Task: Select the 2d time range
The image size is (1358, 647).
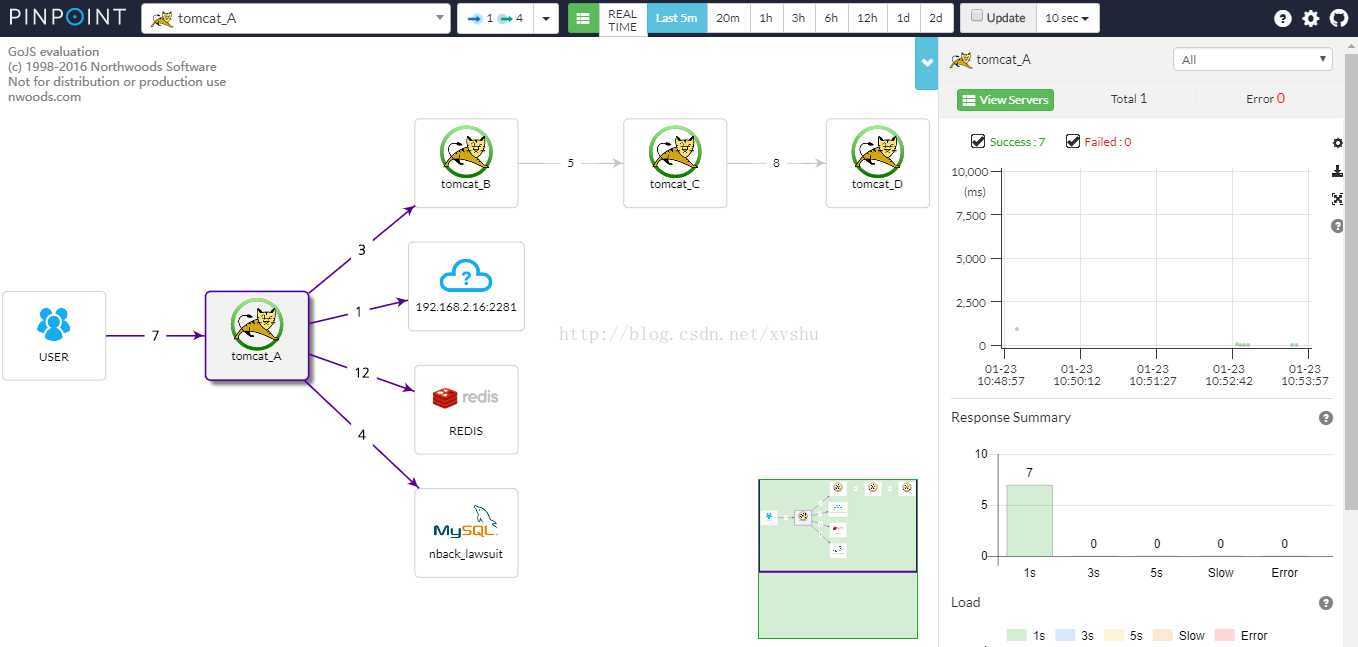Action: point(935,18)
